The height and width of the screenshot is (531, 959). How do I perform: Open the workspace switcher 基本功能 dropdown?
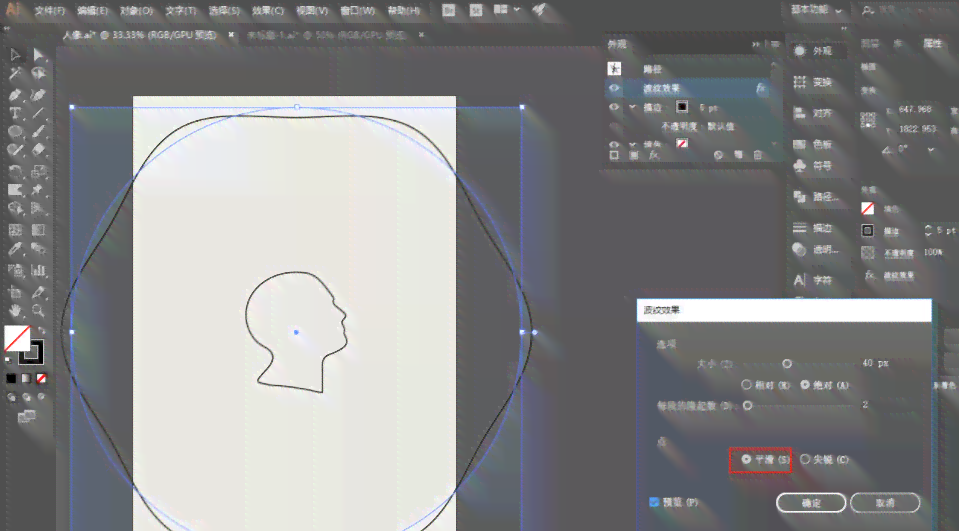pos(816,10)
